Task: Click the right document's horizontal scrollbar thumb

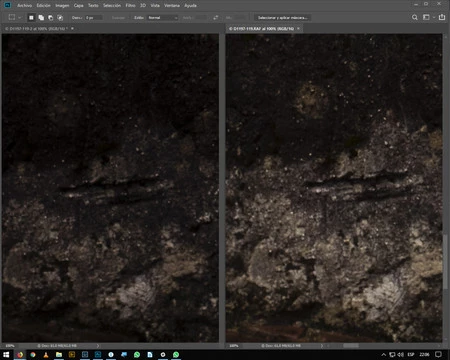Action: (351, 346)
